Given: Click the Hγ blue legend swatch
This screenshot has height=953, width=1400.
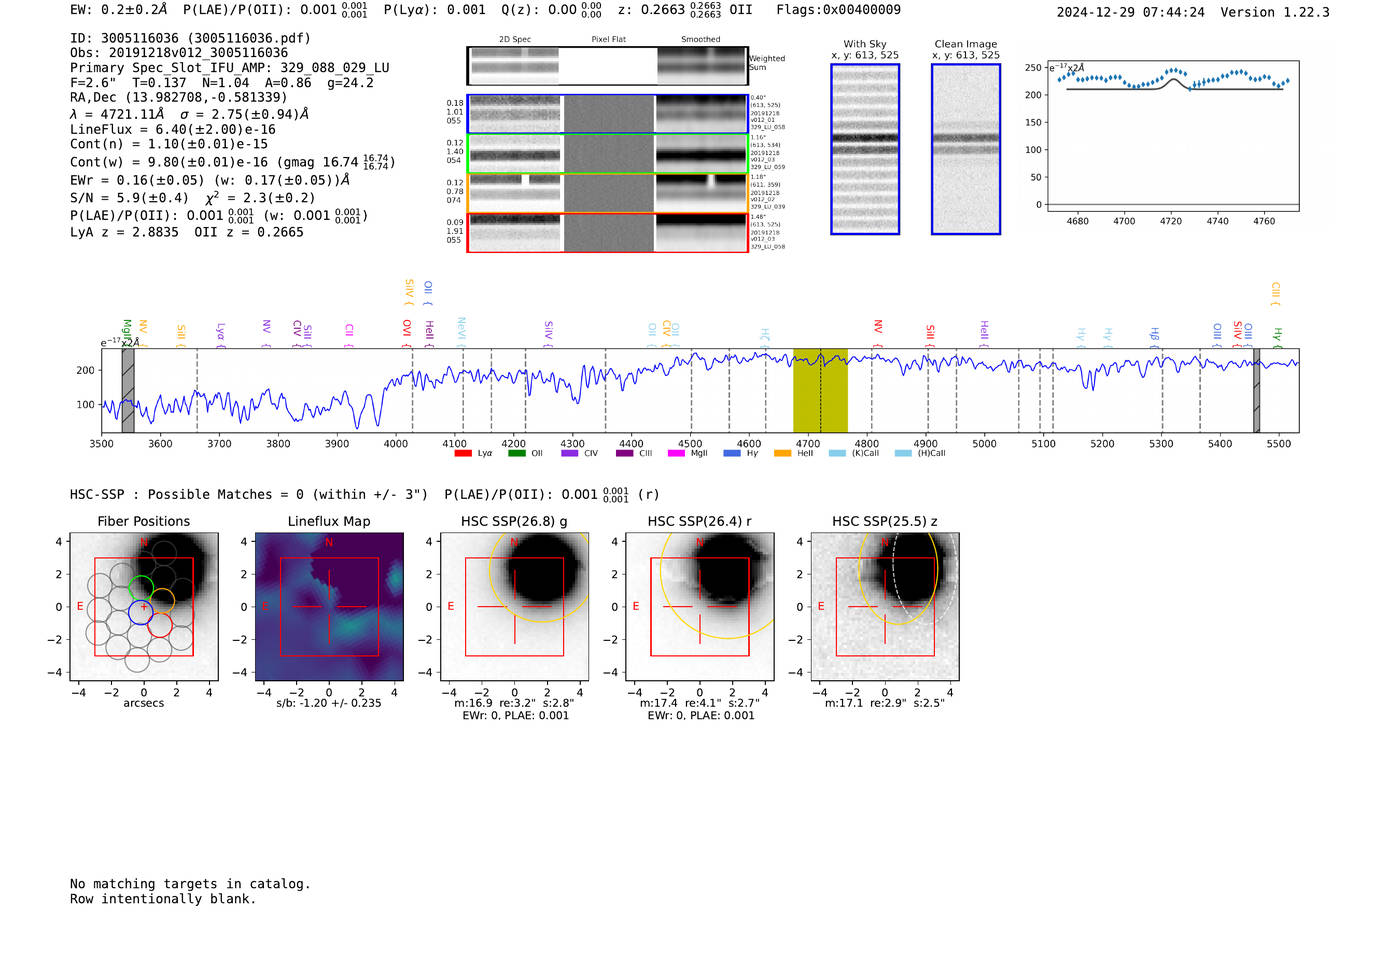Looking at the screenshot, I should coord(732,453).
